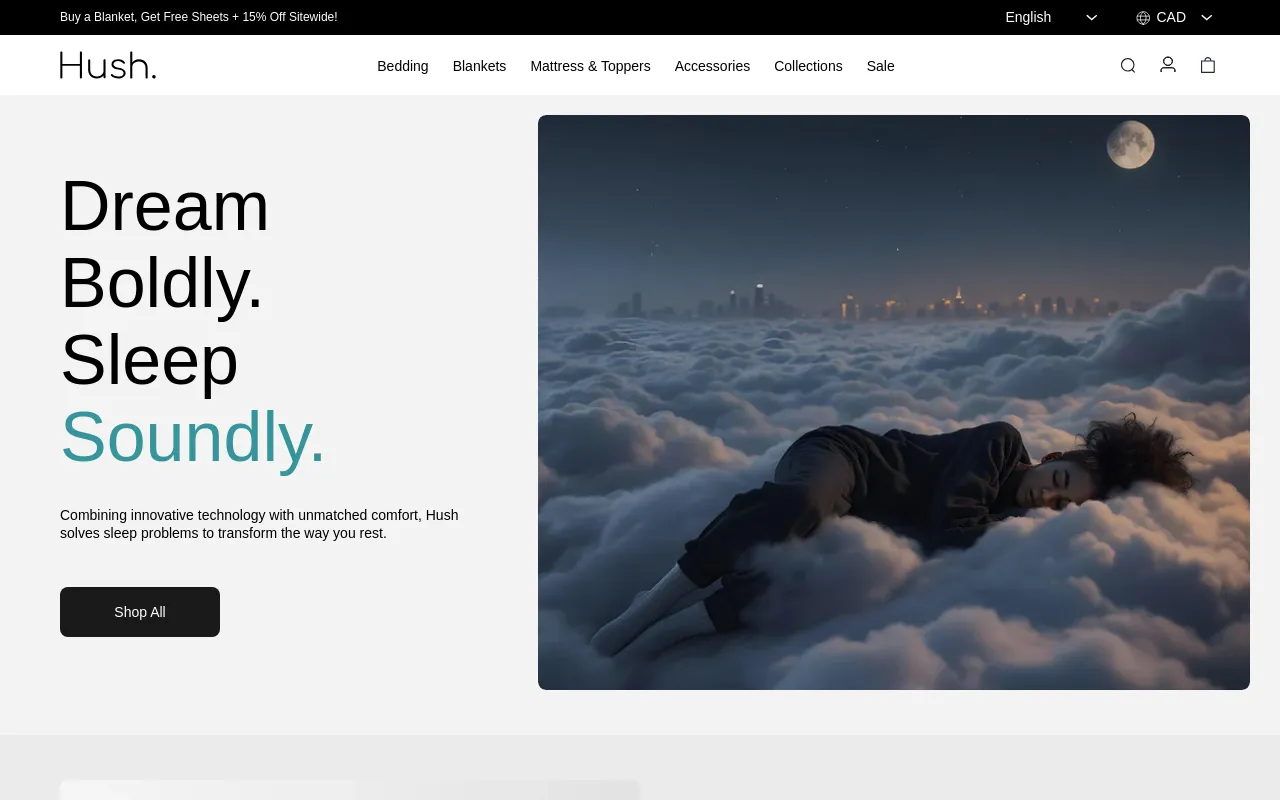
Task: Open the Accessories navigation item
Action: point(712,66)
